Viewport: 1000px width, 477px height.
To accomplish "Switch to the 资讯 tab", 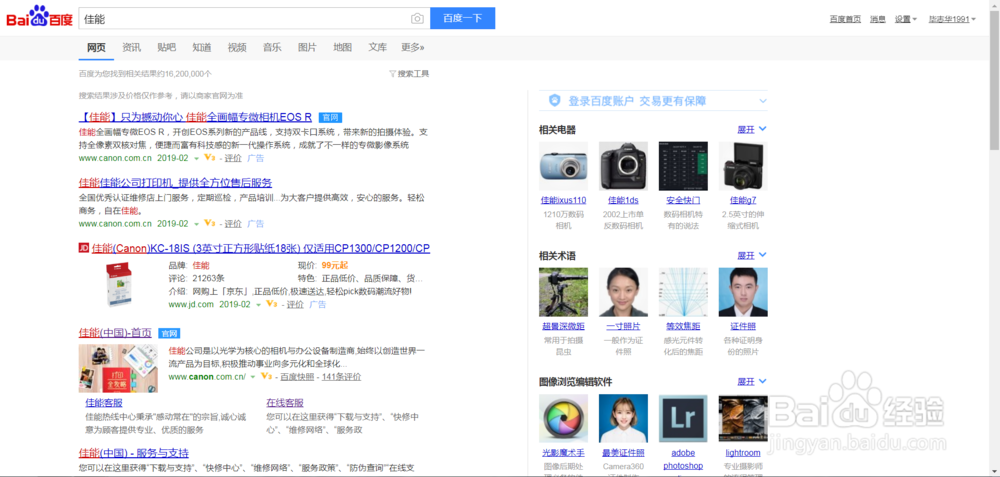I will [x=131, y=47].
